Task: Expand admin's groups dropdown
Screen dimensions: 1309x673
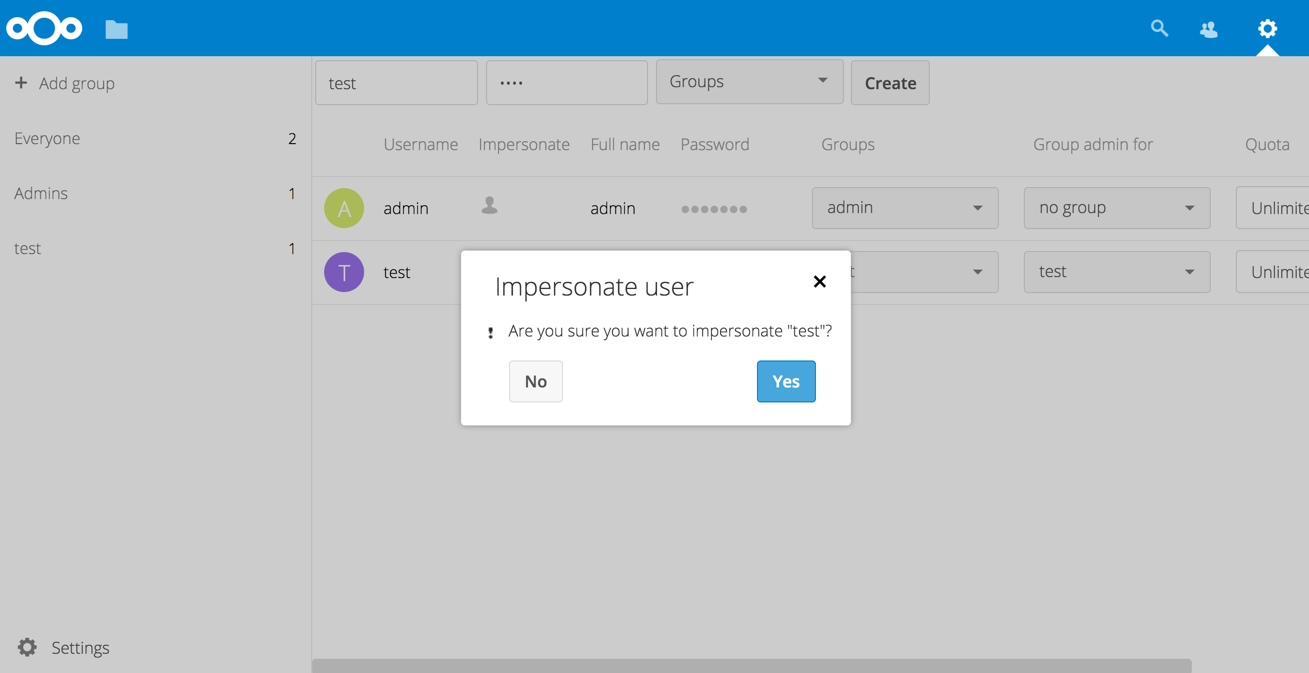Action: 904,208
